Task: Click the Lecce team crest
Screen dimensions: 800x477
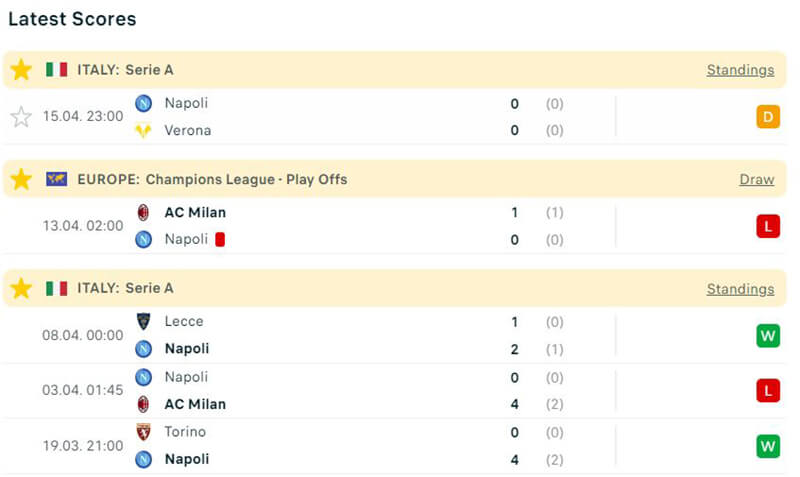Action: pyautogui.click(x=144, y=321)
